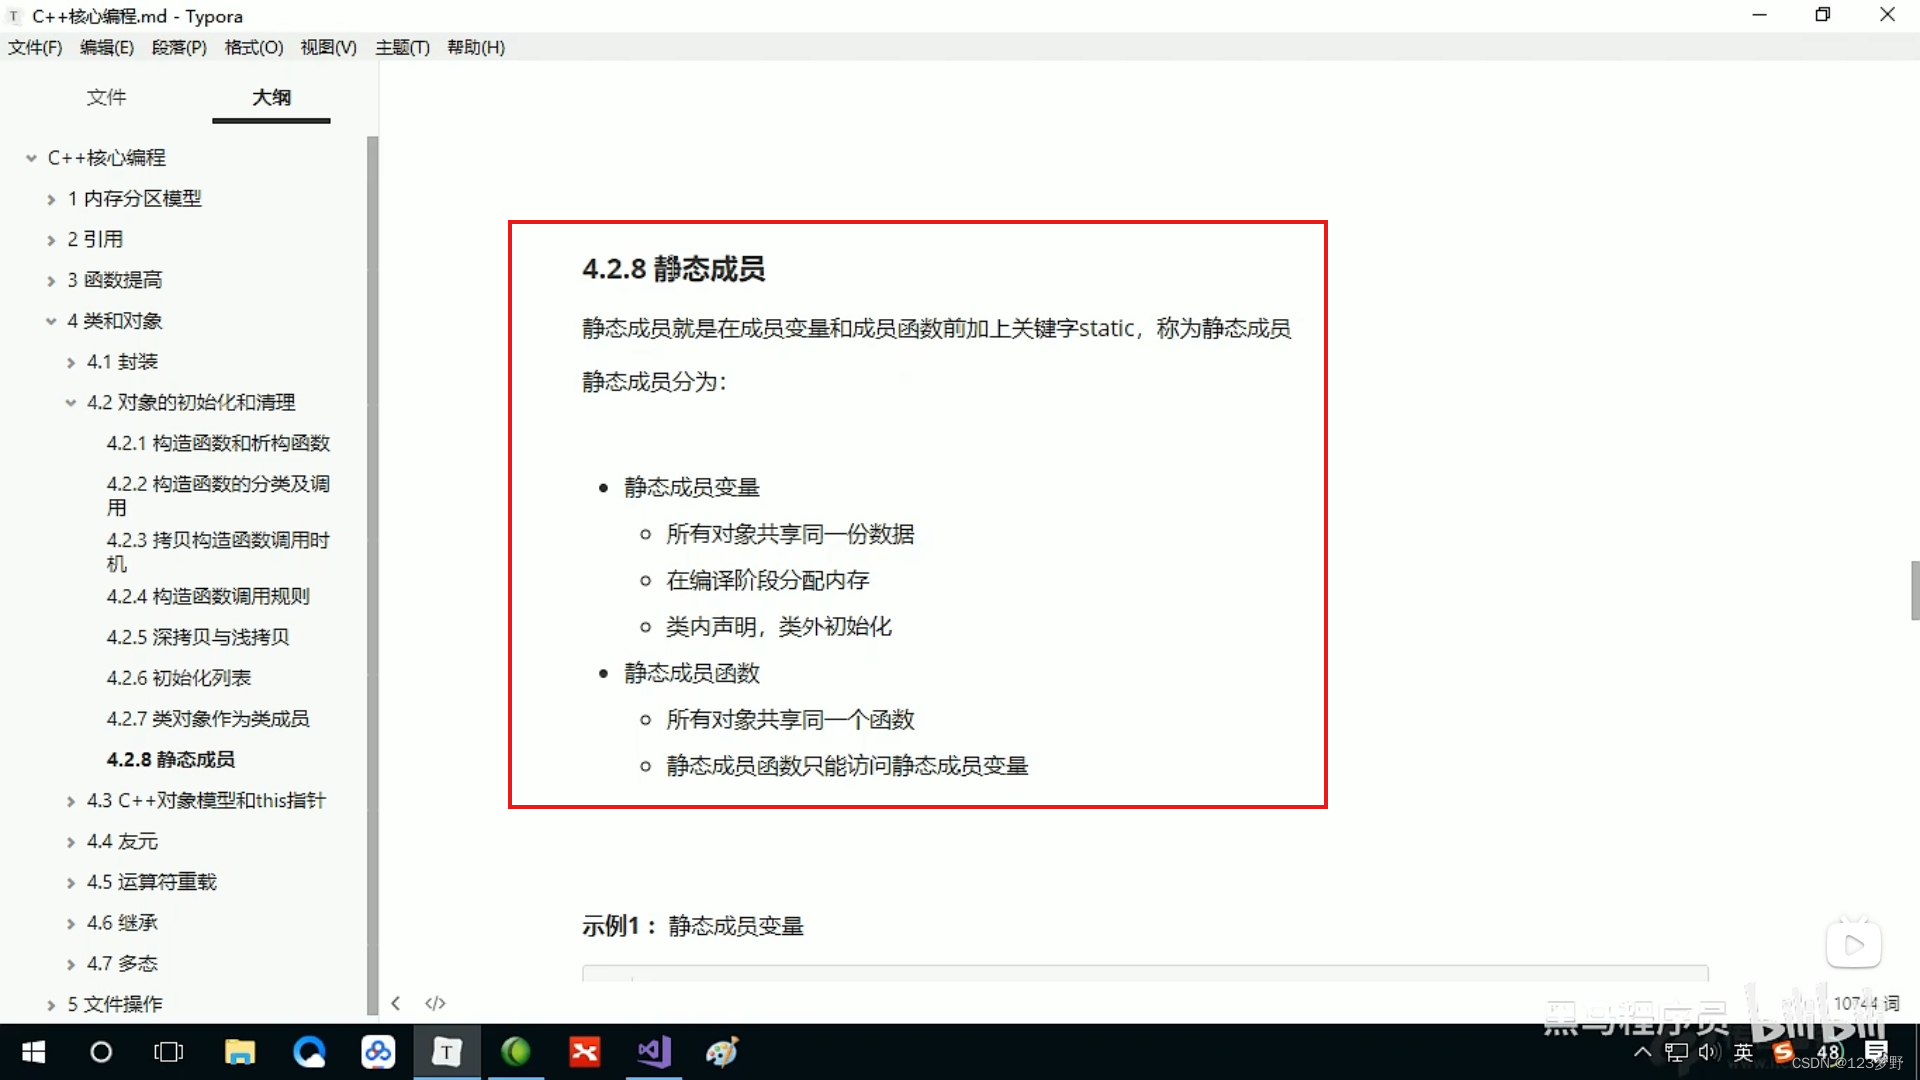Select 4.2.8 静态成员 in outline
This screenshot has width=1920, height=1080.
tap(171, 760)
